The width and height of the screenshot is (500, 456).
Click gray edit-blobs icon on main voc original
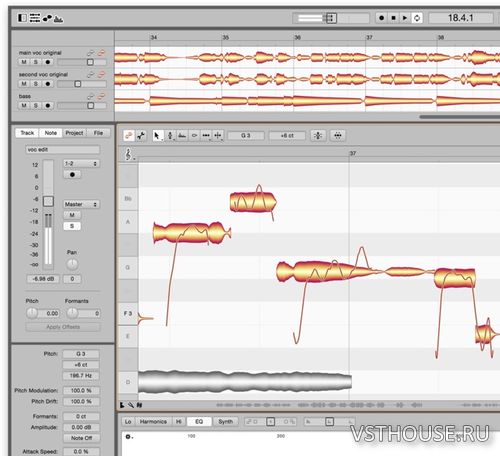click(x=90, y=53)
